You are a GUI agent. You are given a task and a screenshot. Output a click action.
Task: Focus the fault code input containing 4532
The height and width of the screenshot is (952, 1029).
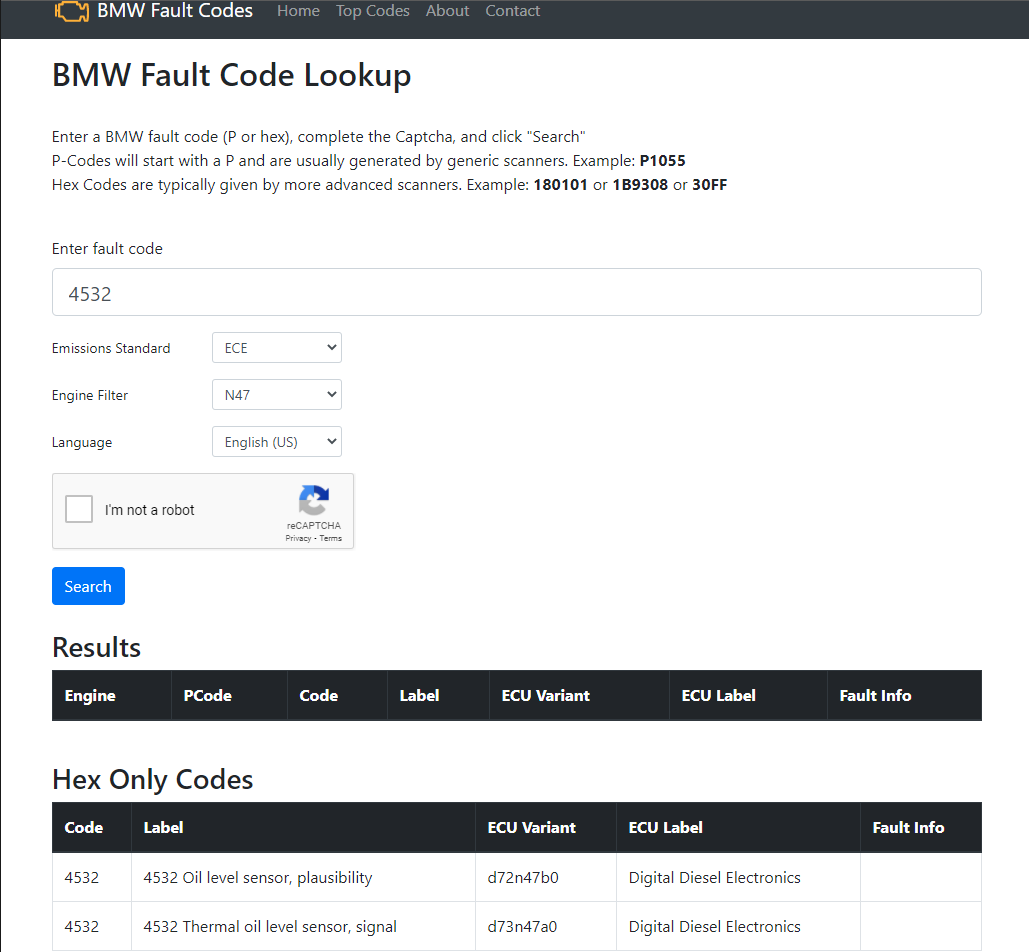516,292
